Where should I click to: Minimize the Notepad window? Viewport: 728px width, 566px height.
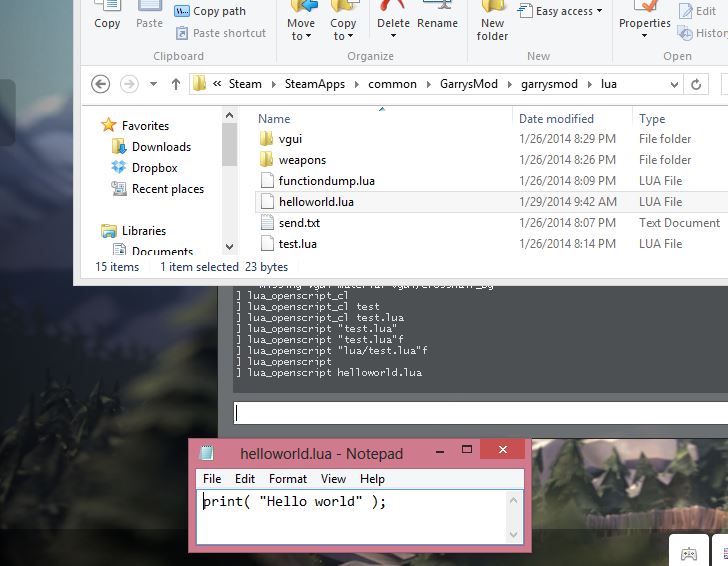point(440,451)
